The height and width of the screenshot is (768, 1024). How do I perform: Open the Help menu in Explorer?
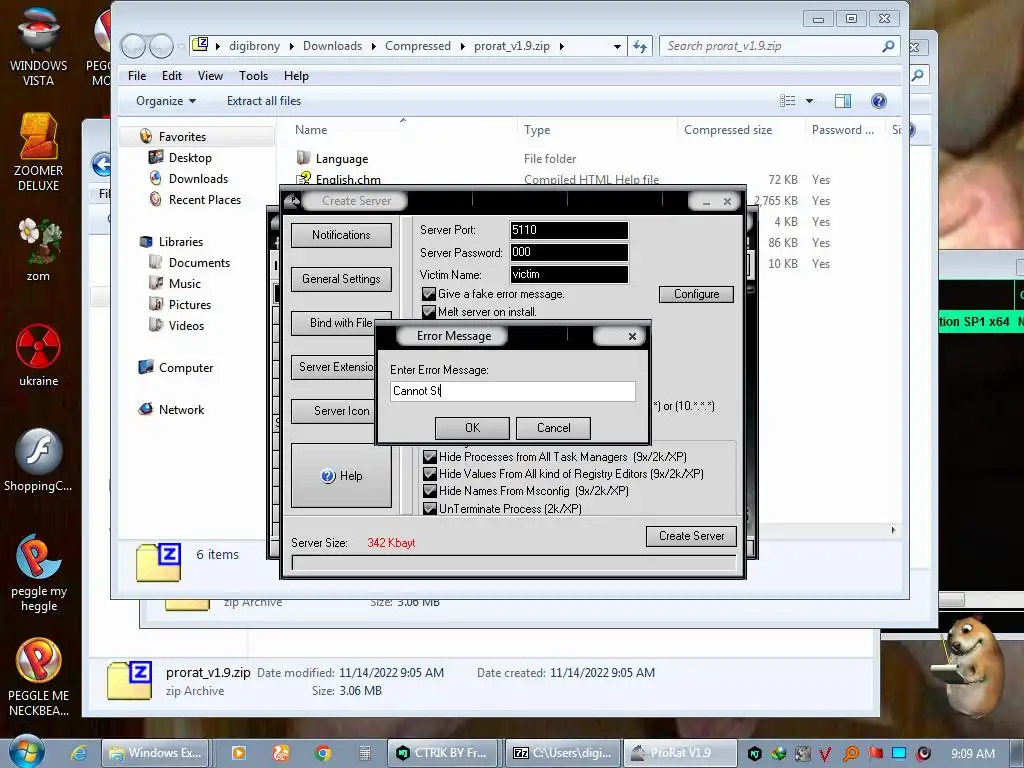click(296, 76)
